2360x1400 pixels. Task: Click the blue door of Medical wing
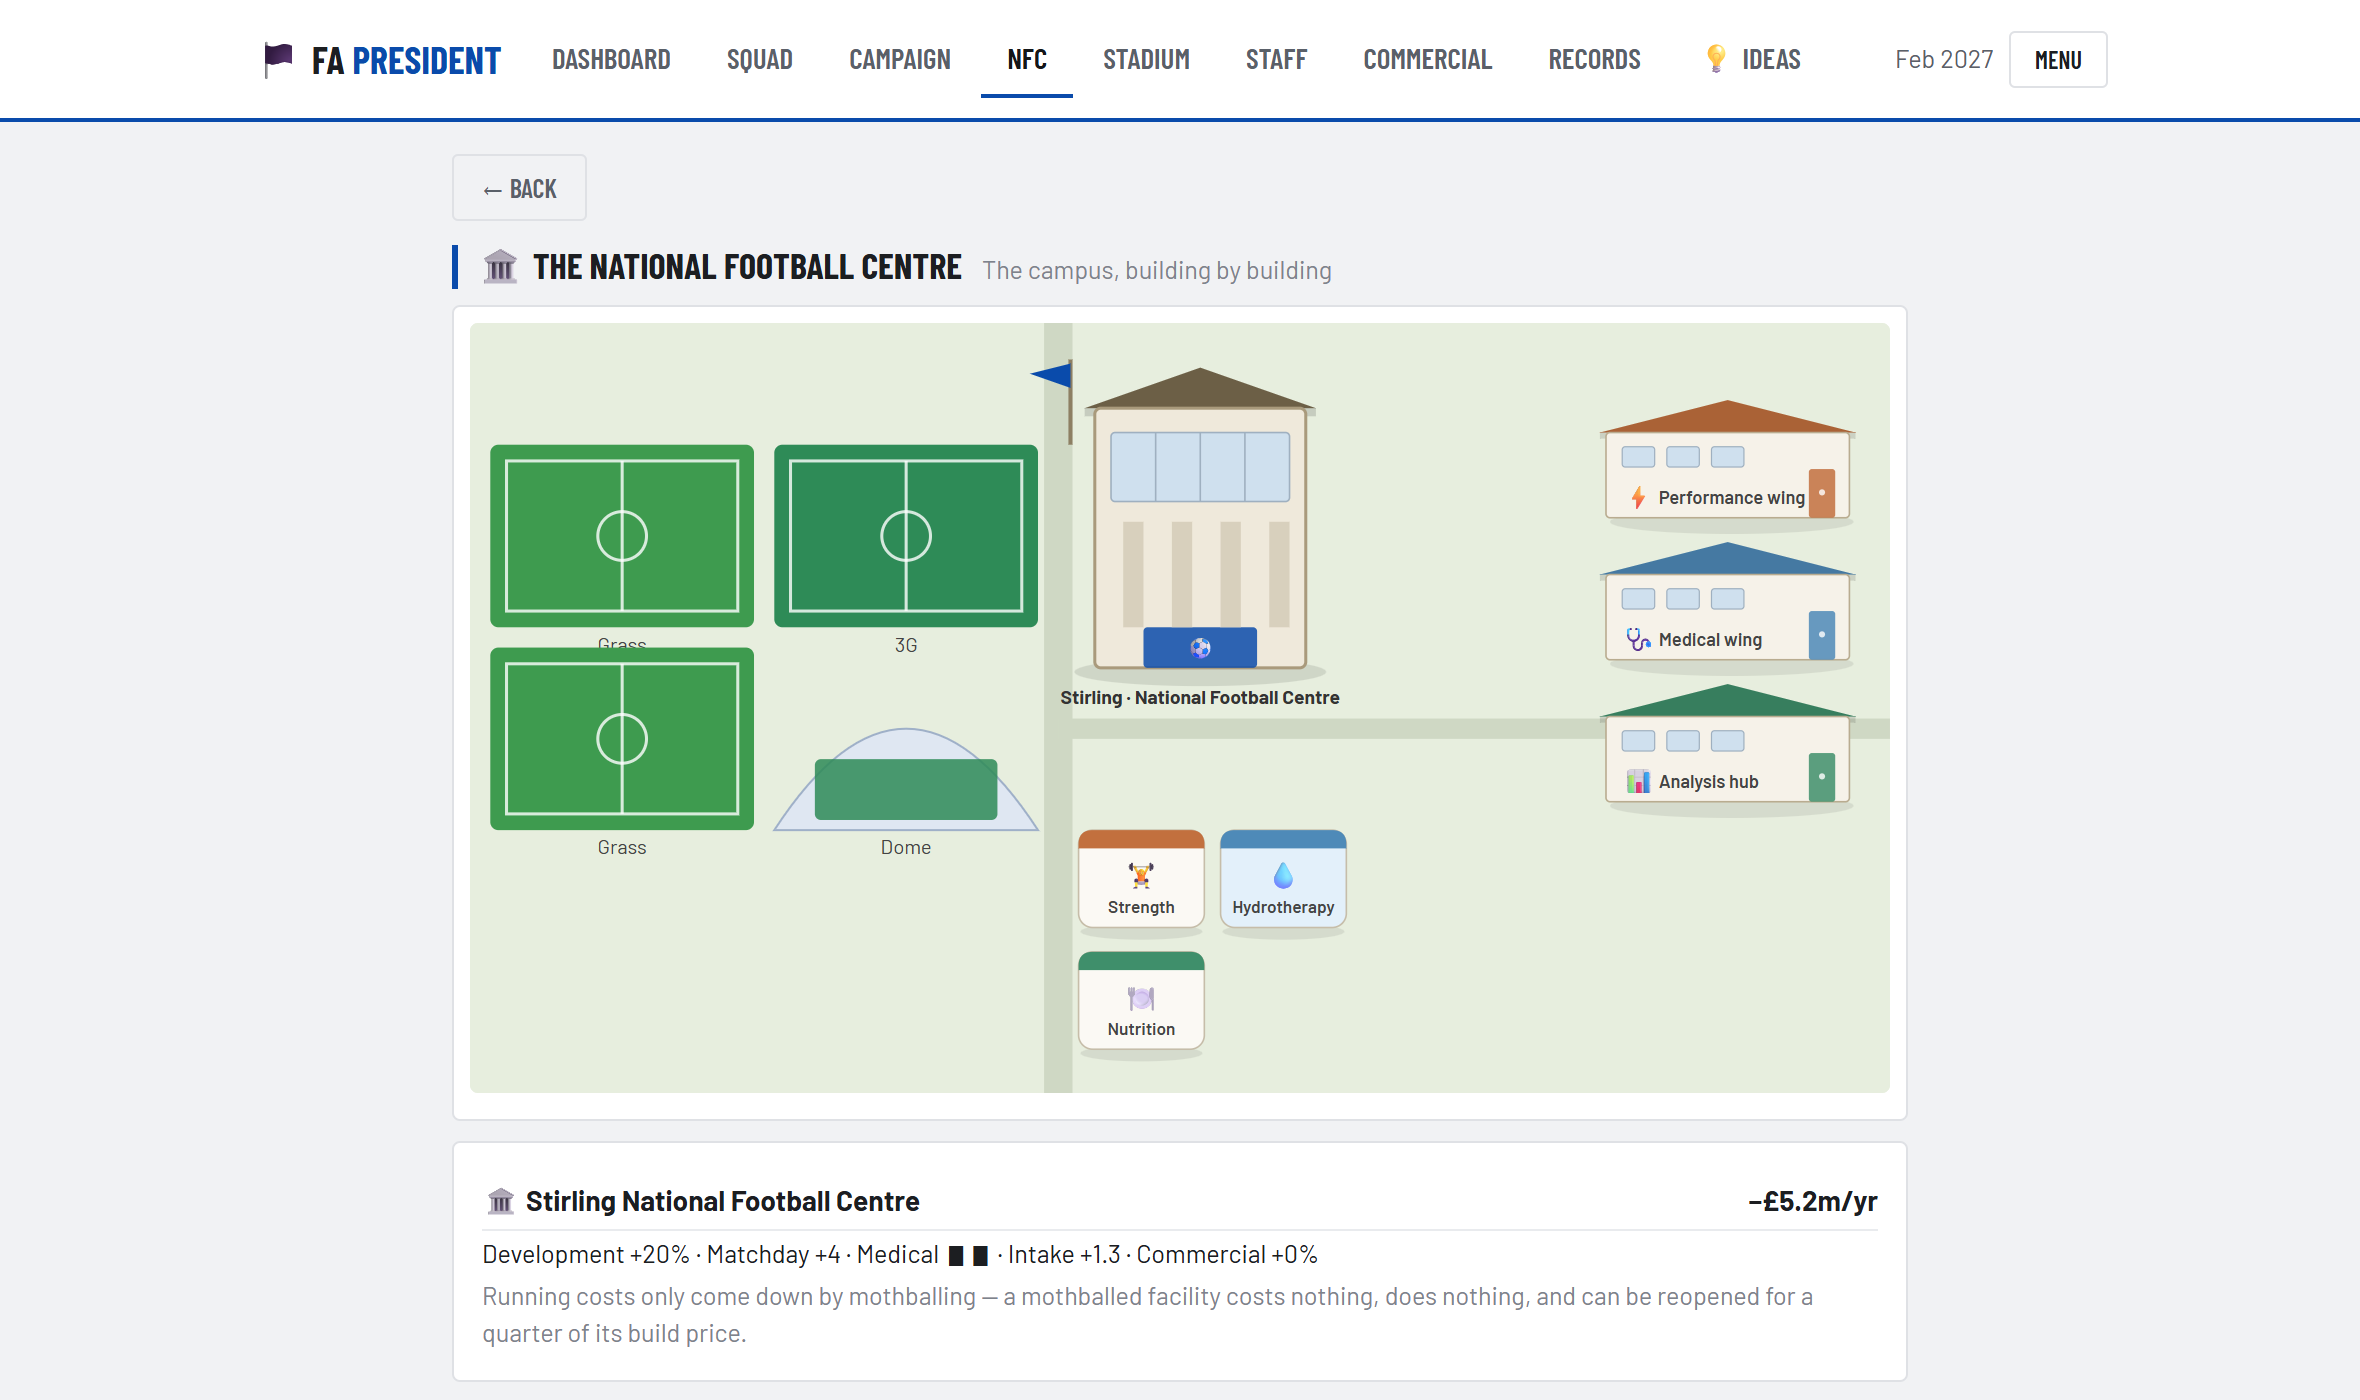tap(1822, 635)
